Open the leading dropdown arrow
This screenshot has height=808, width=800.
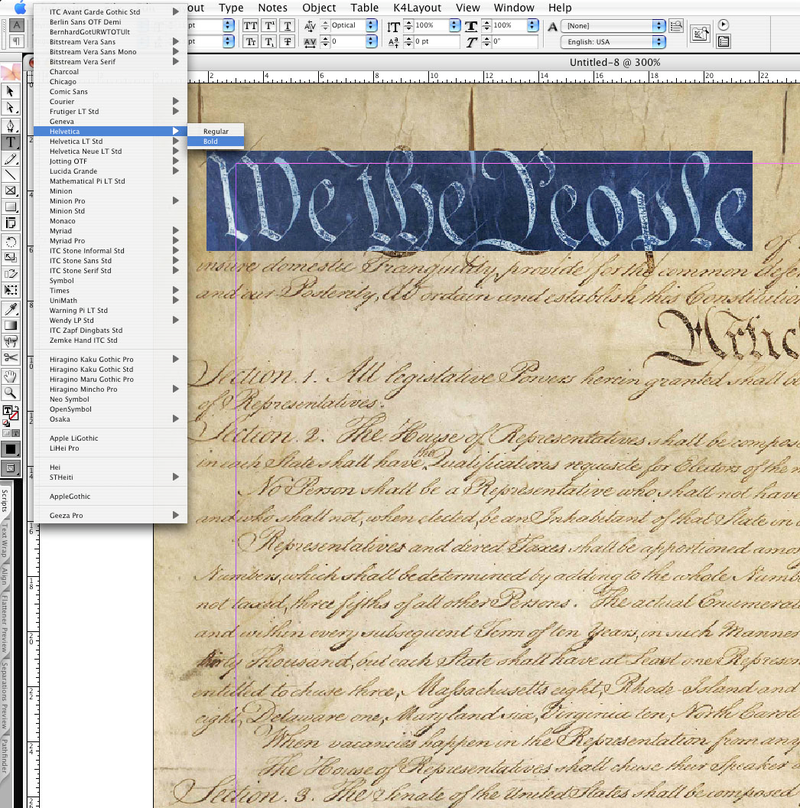(x=228, y=41)
